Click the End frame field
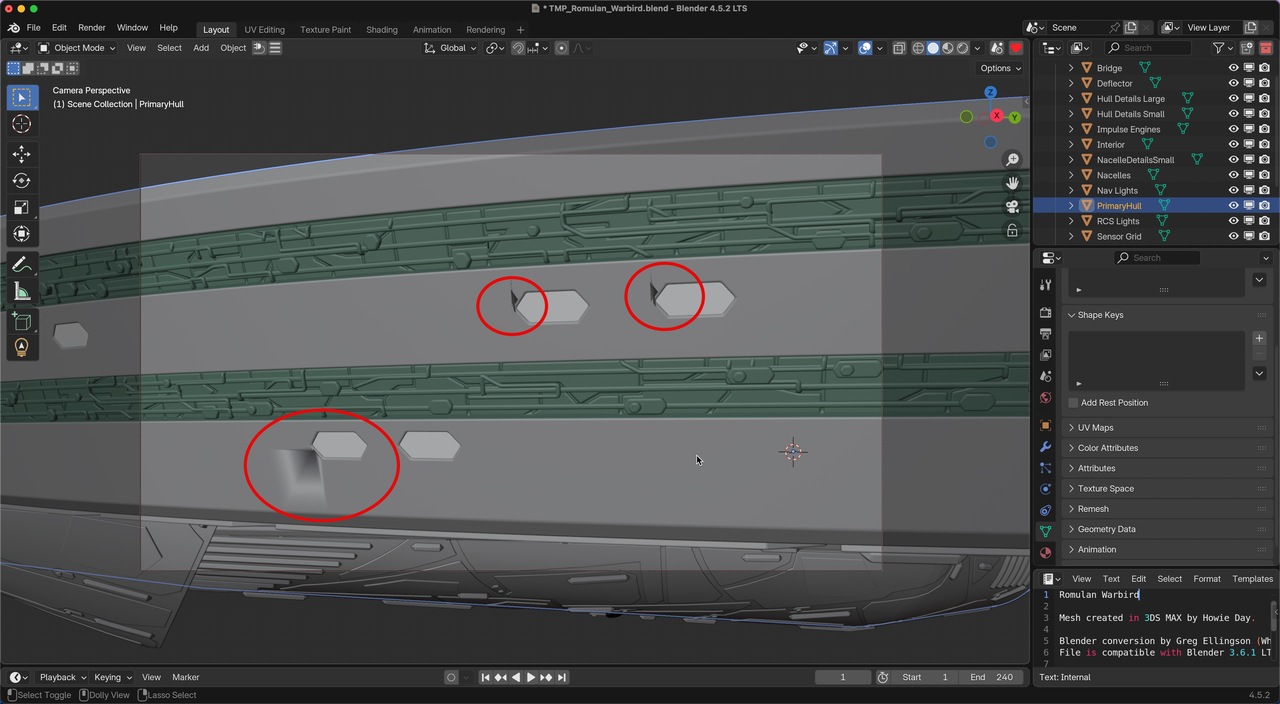This screenshot has width=1280, height=704. click(991, 677)
